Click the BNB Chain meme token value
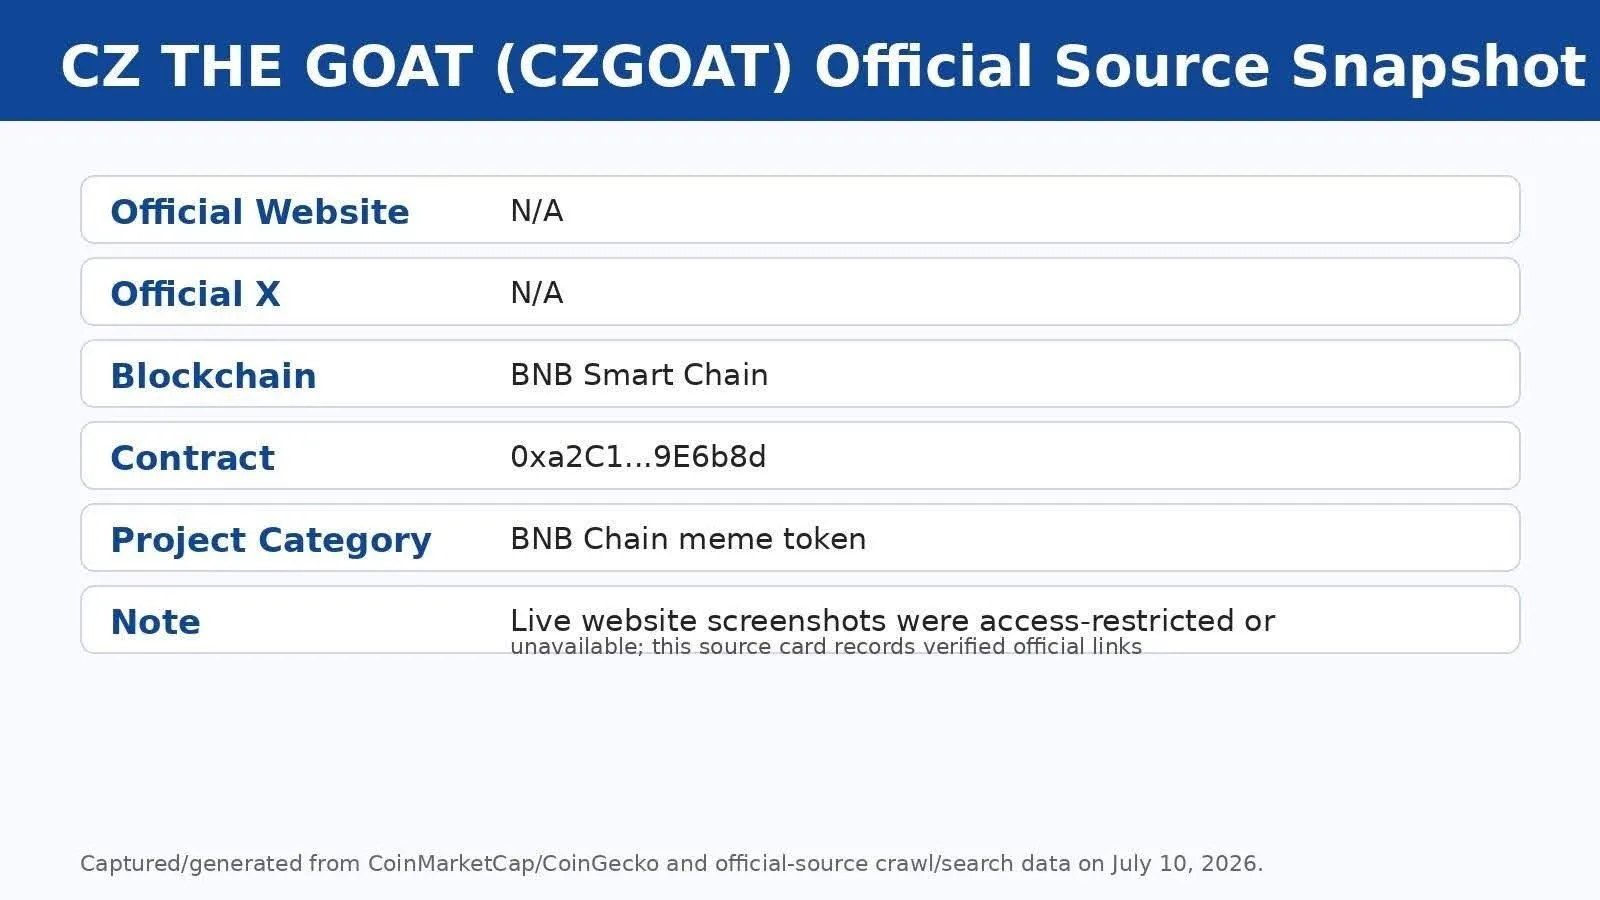This screenshot has height=900, width=1600. click(688, 539)
